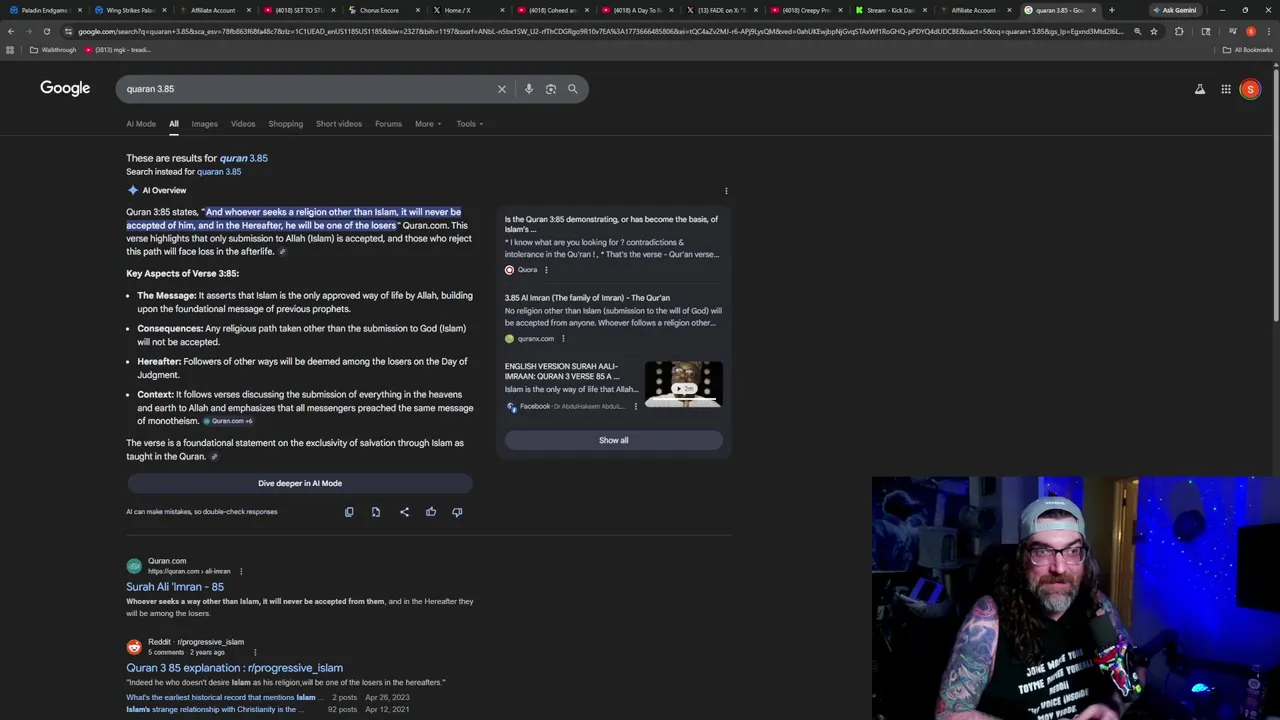Image resolution: width=1280 pixels, height=720 pixels.
Task: Search instead for quaran 3.85
Action: click(219, 172)
